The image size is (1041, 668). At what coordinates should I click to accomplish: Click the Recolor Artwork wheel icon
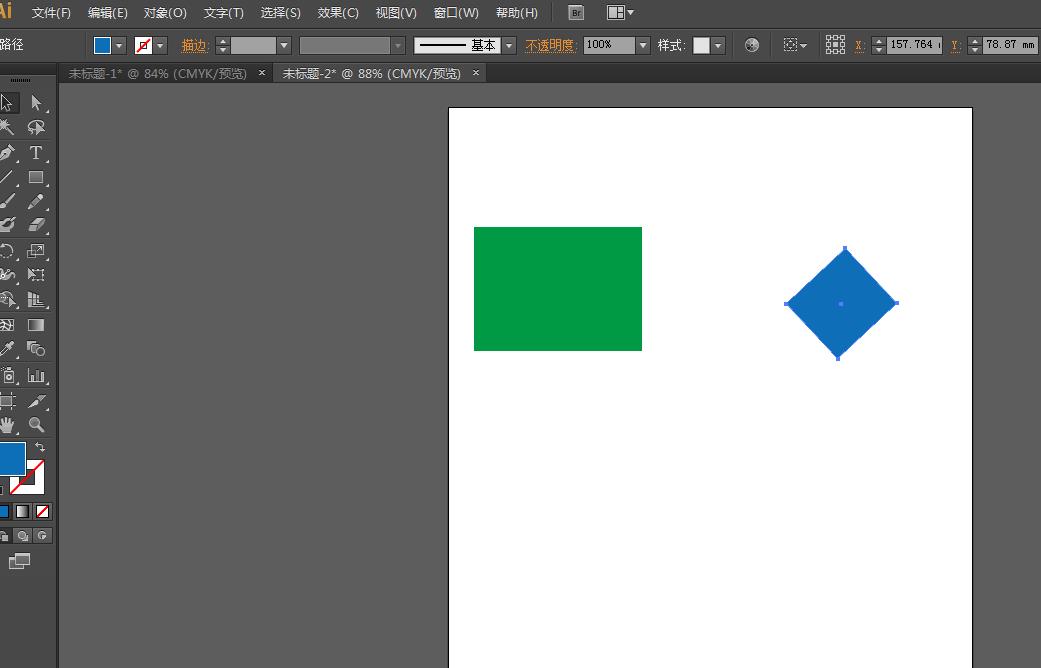[752, 45]
